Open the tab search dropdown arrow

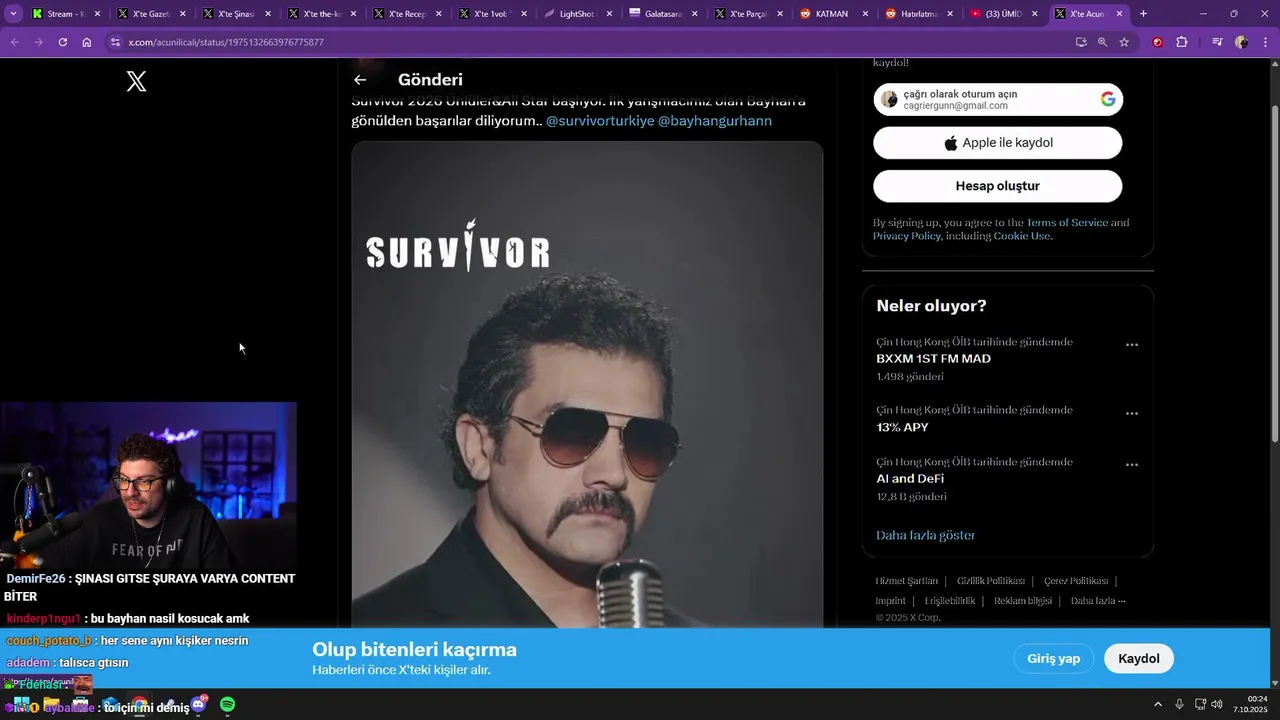[x=14, y=14]
